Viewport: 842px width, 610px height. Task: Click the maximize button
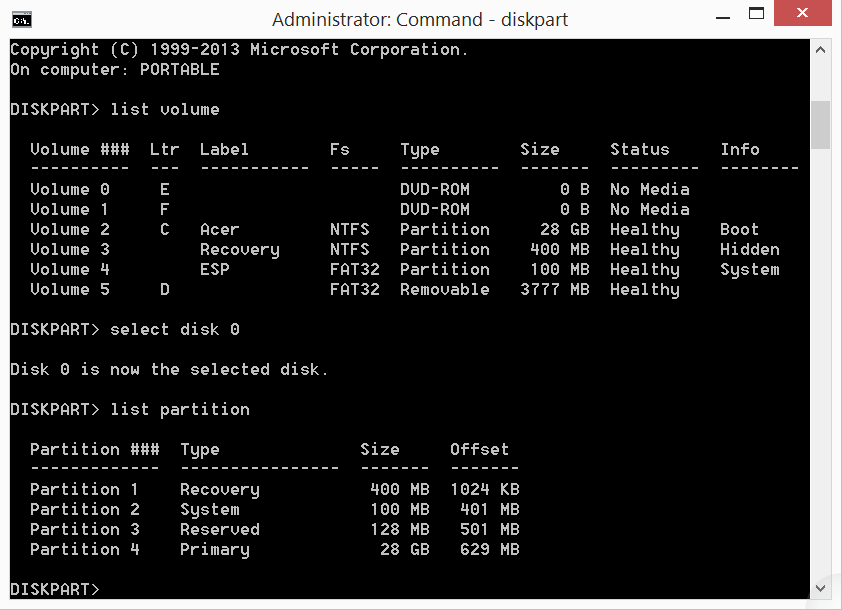(x=757, y=16)
